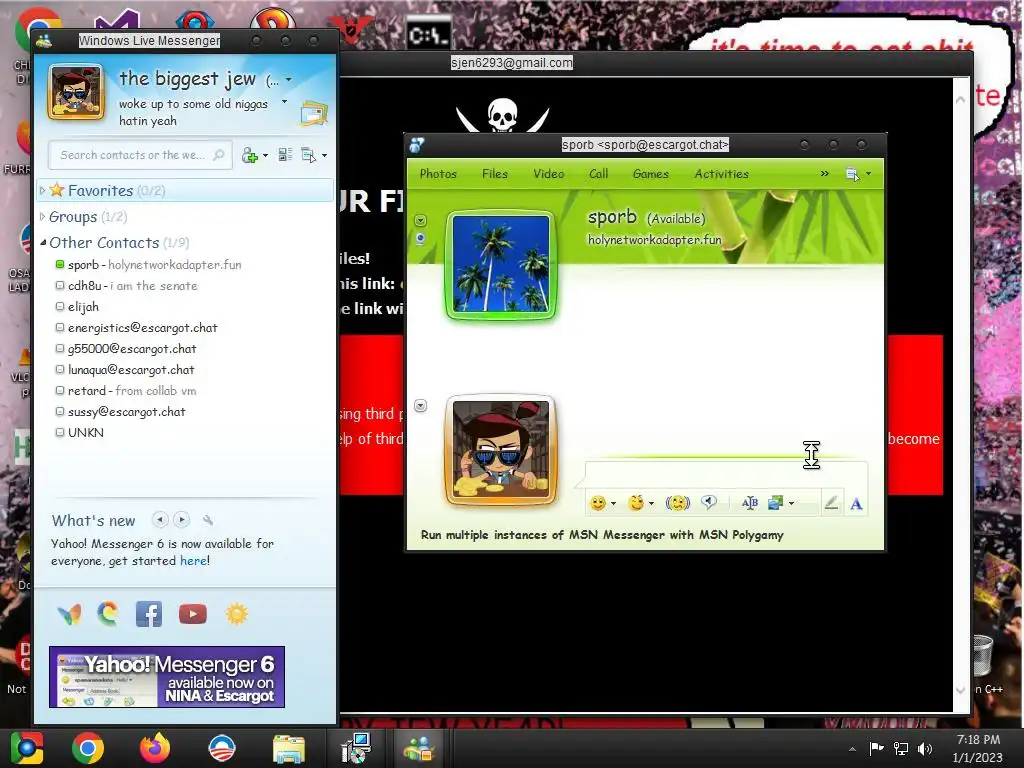Click the Yahoo! Messenger 6 banner ad
This screenshot has width=1024, height=768.
point(167,677)
